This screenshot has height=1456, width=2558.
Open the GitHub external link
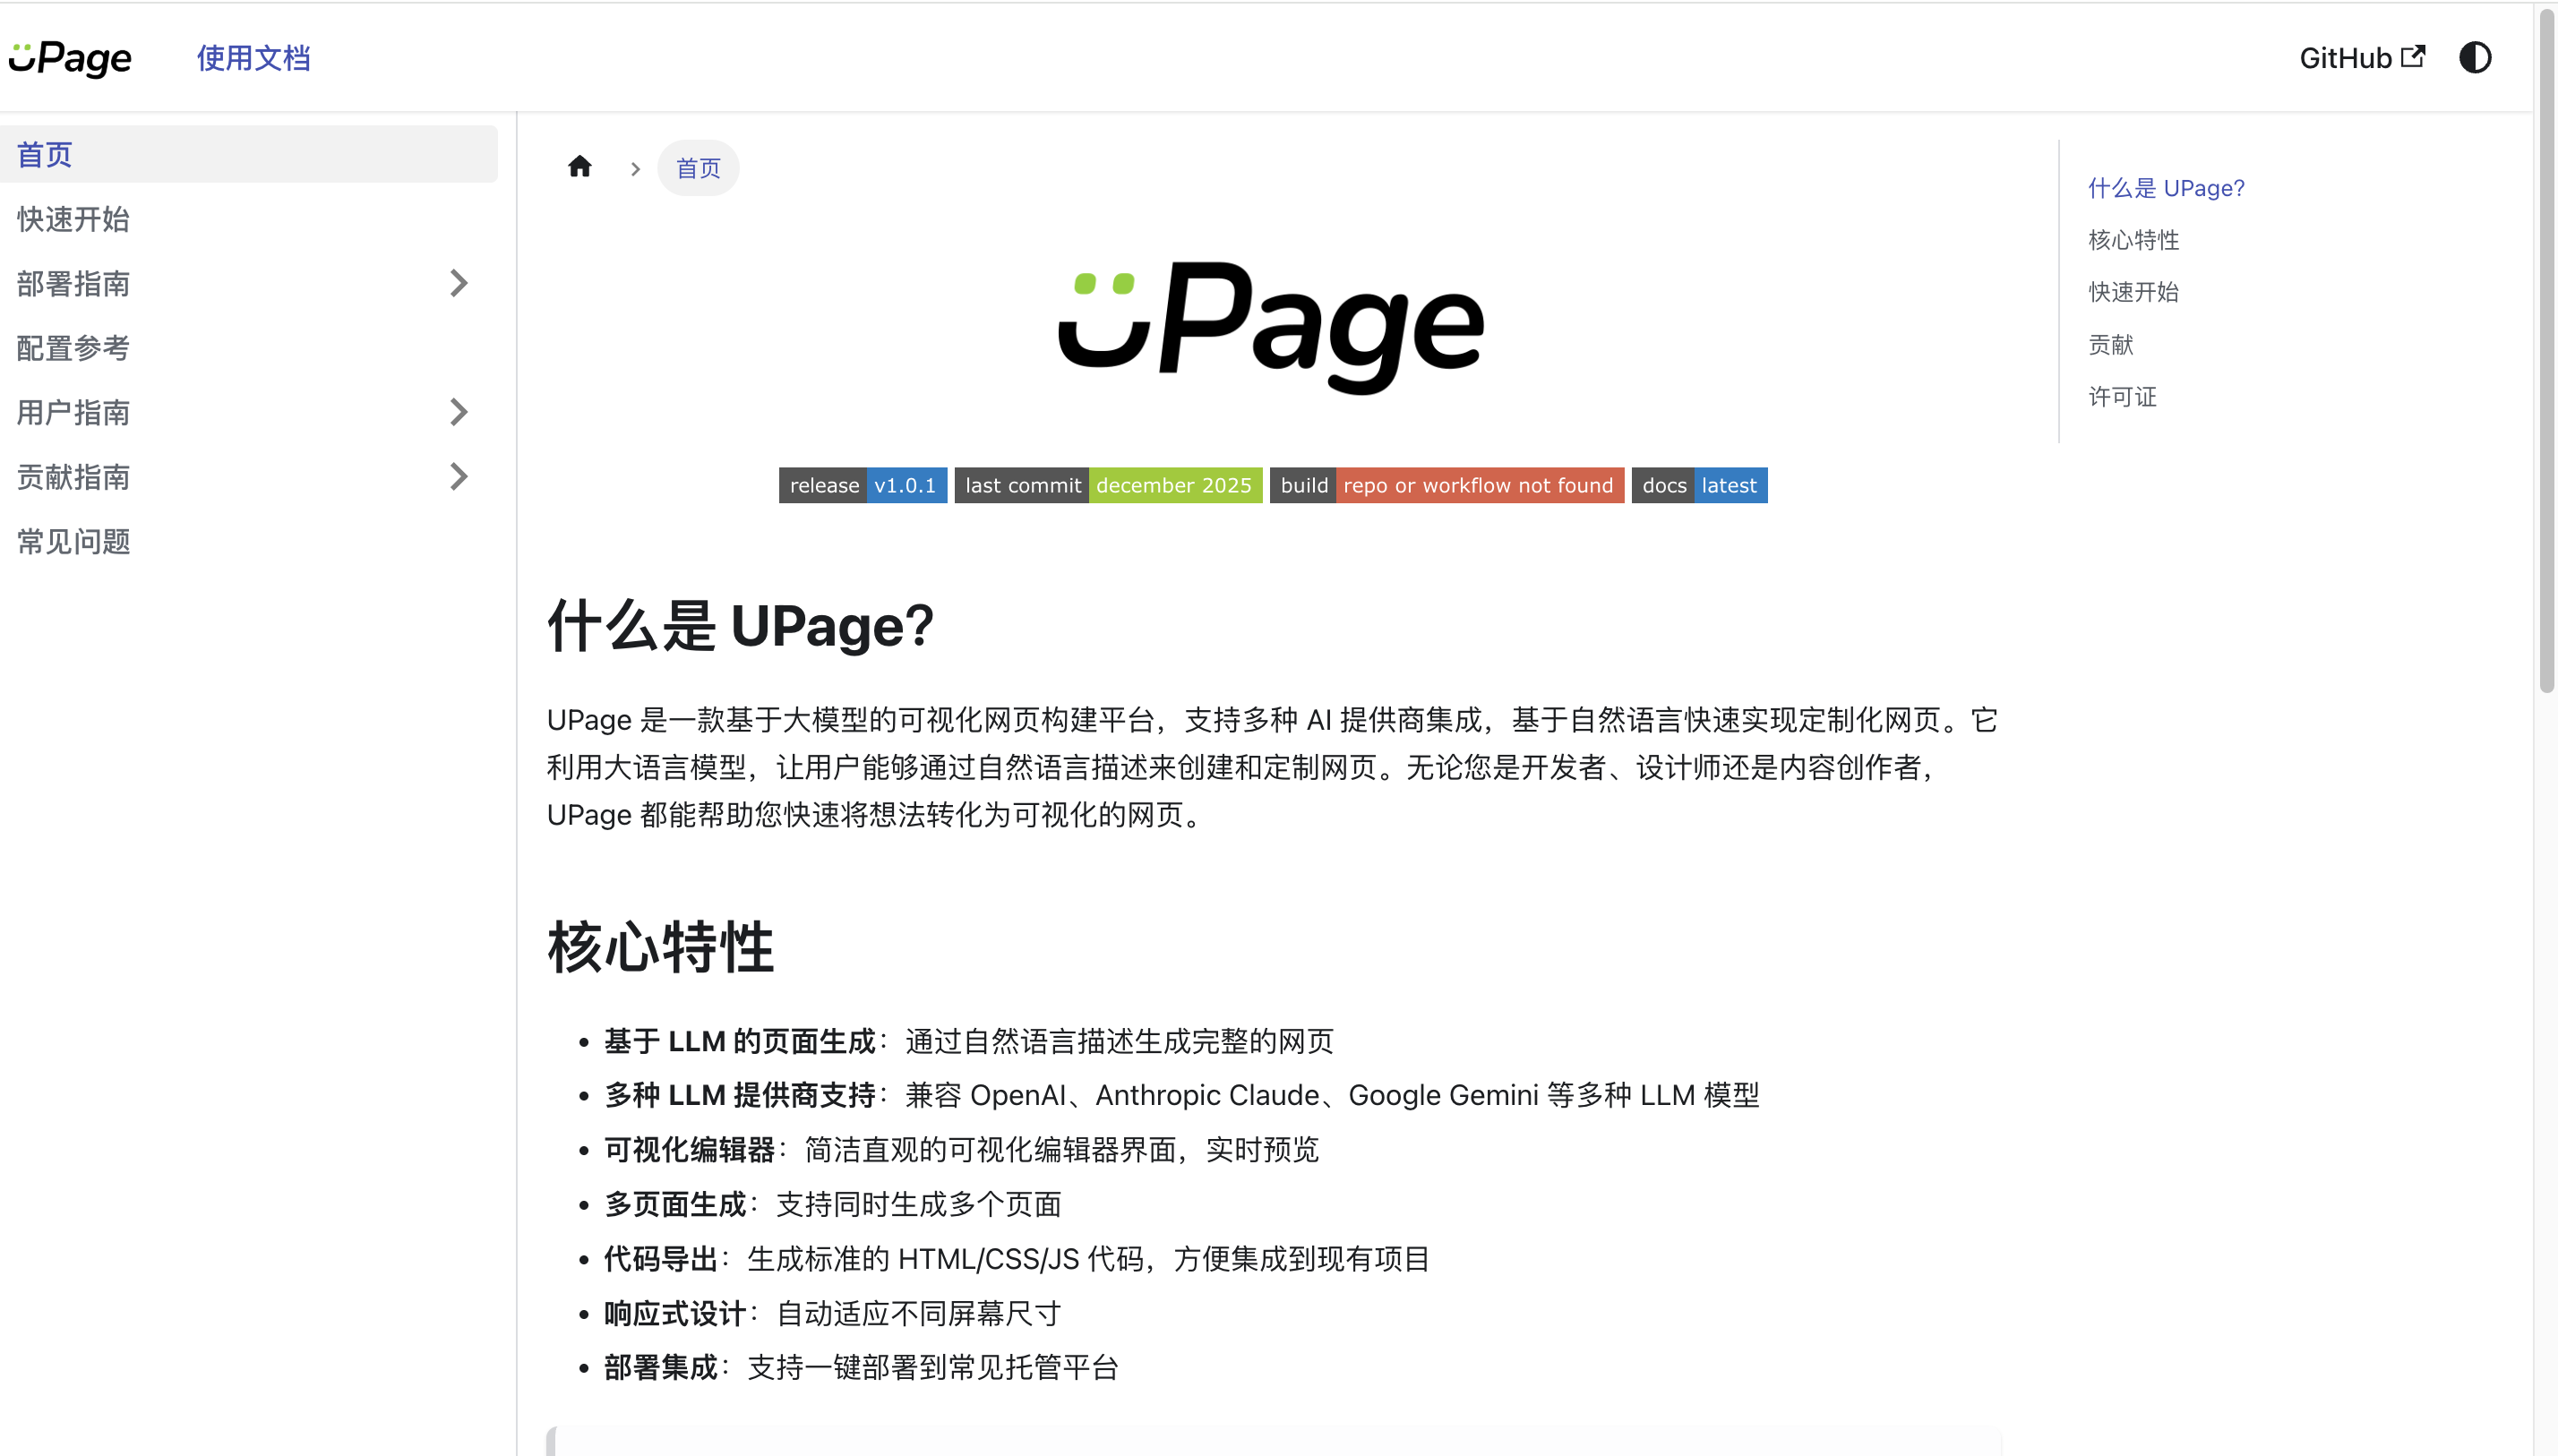2361,57
